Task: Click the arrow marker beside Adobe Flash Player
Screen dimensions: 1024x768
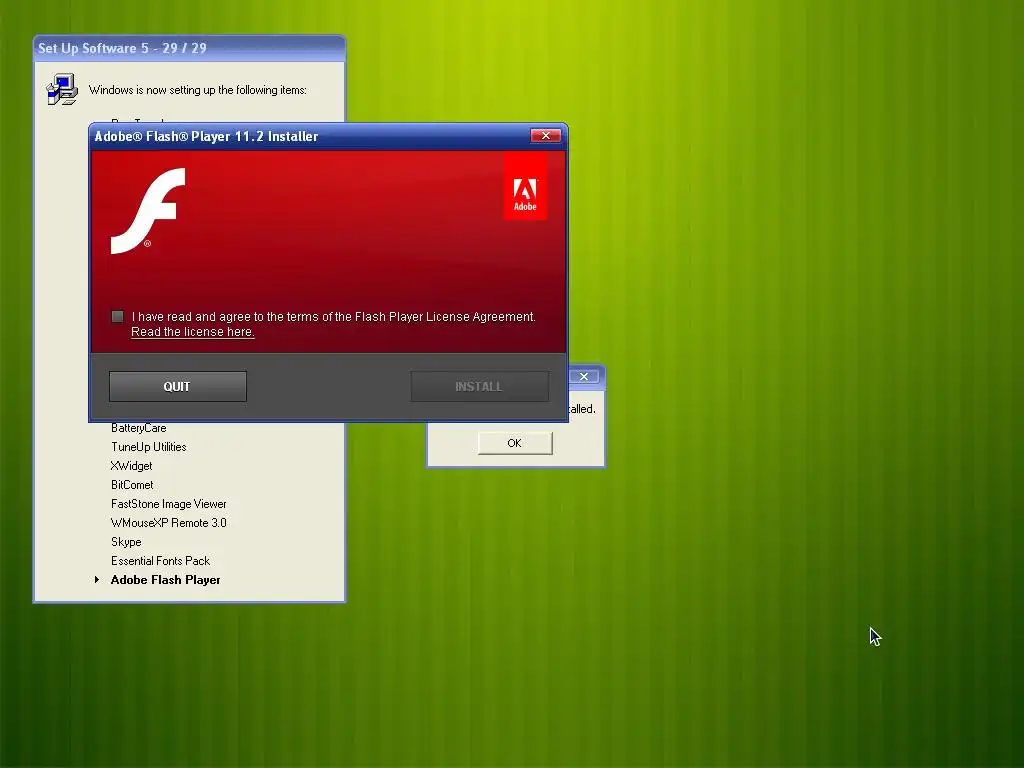Action: pos(97,580)
